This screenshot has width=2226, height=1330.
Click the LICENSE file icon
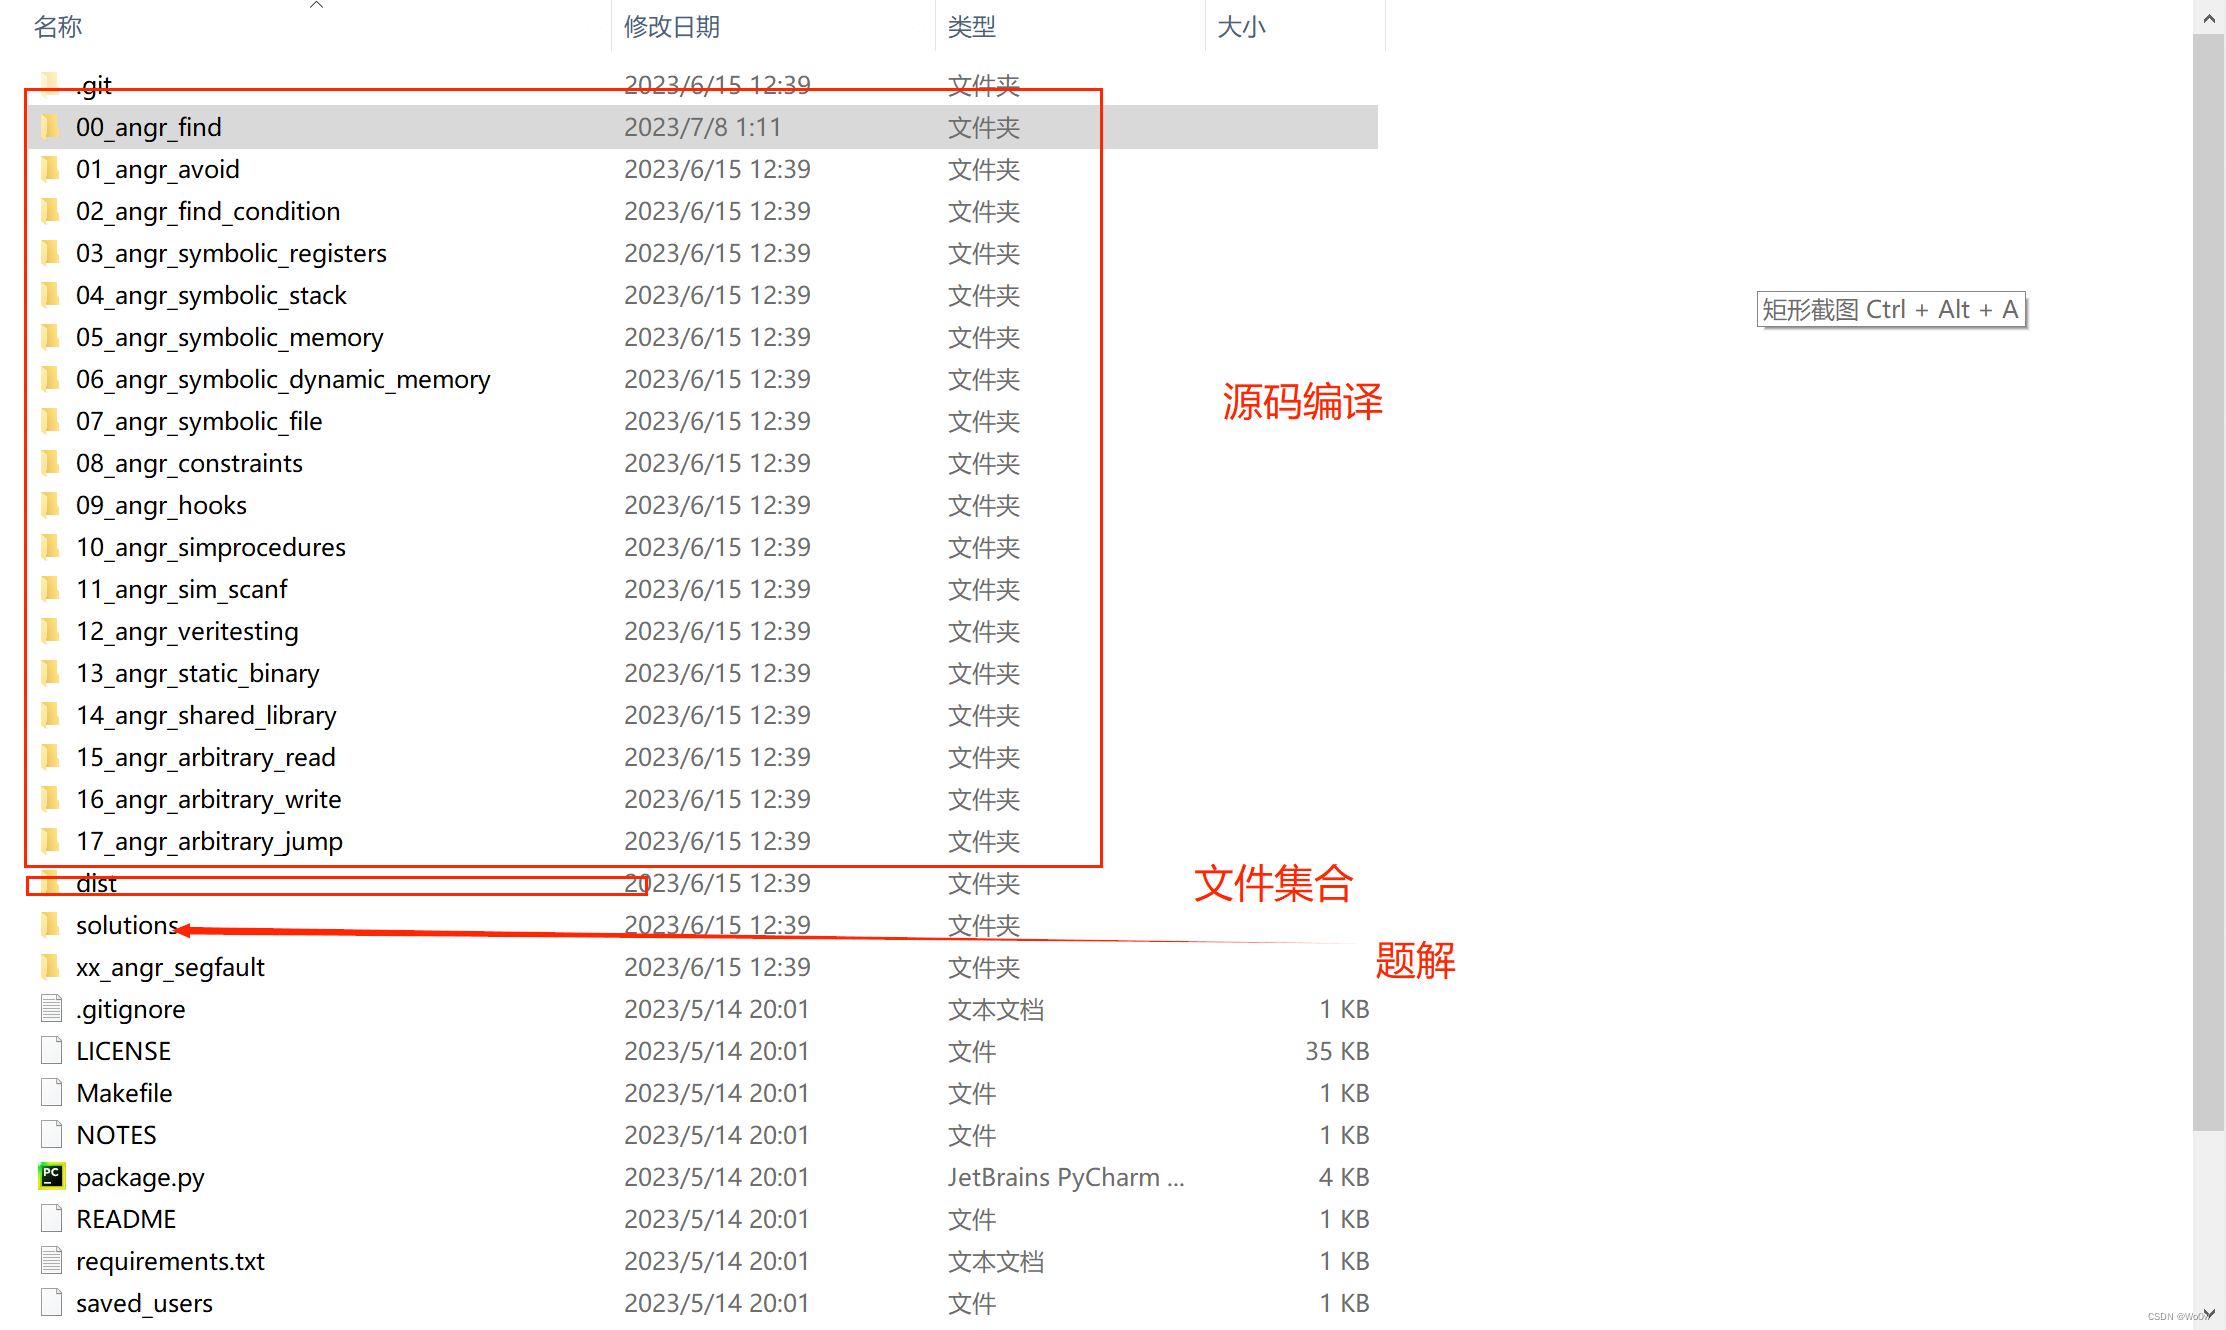(x=51, y=1051)
